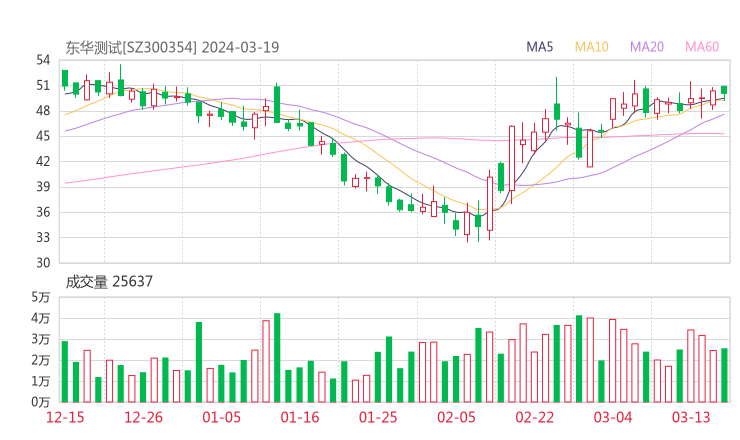Click the 30 price axis label
This screenshot has width=740, height=440.
click(43, 263)
